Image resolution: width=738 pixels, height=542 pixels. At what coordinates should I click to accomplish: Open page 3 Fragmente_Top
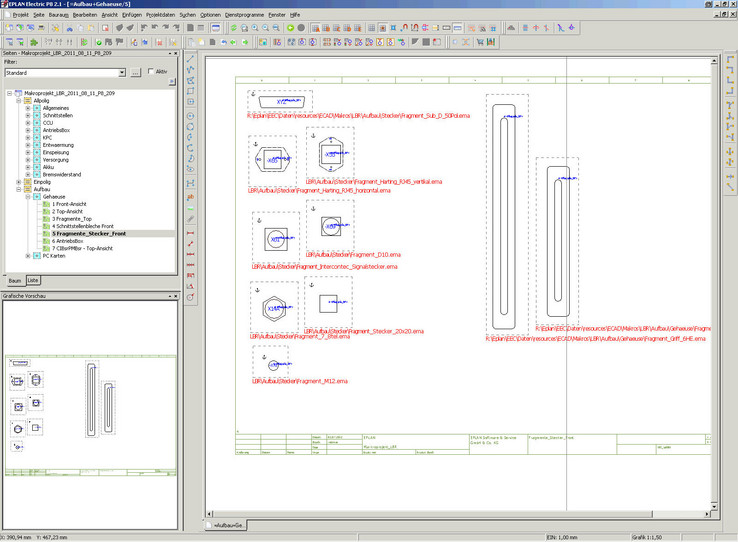click(x=71, y=219)
